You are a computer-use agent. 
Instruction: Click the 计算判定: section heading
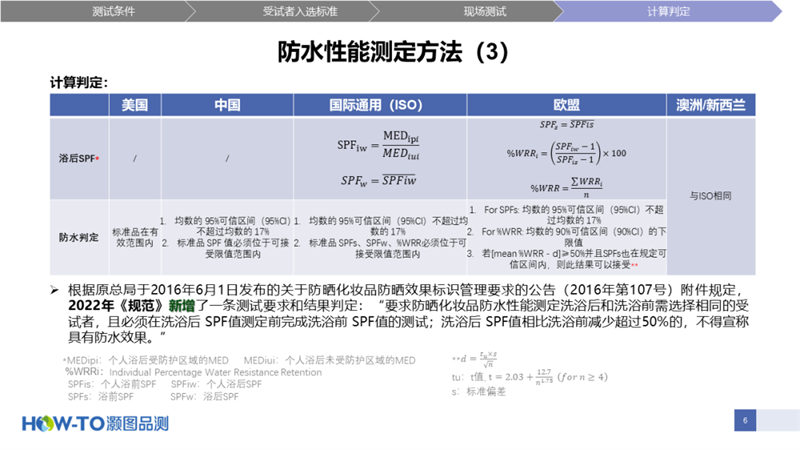click(79, 82)
